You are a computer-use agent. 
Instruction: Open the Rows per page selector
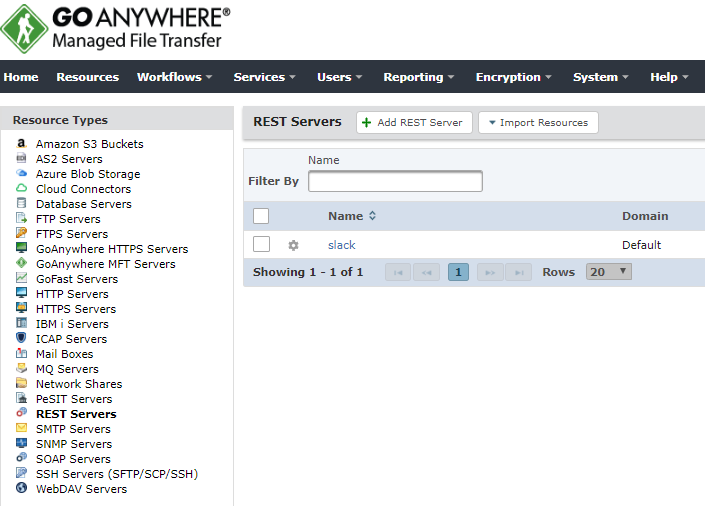(609, 272)
